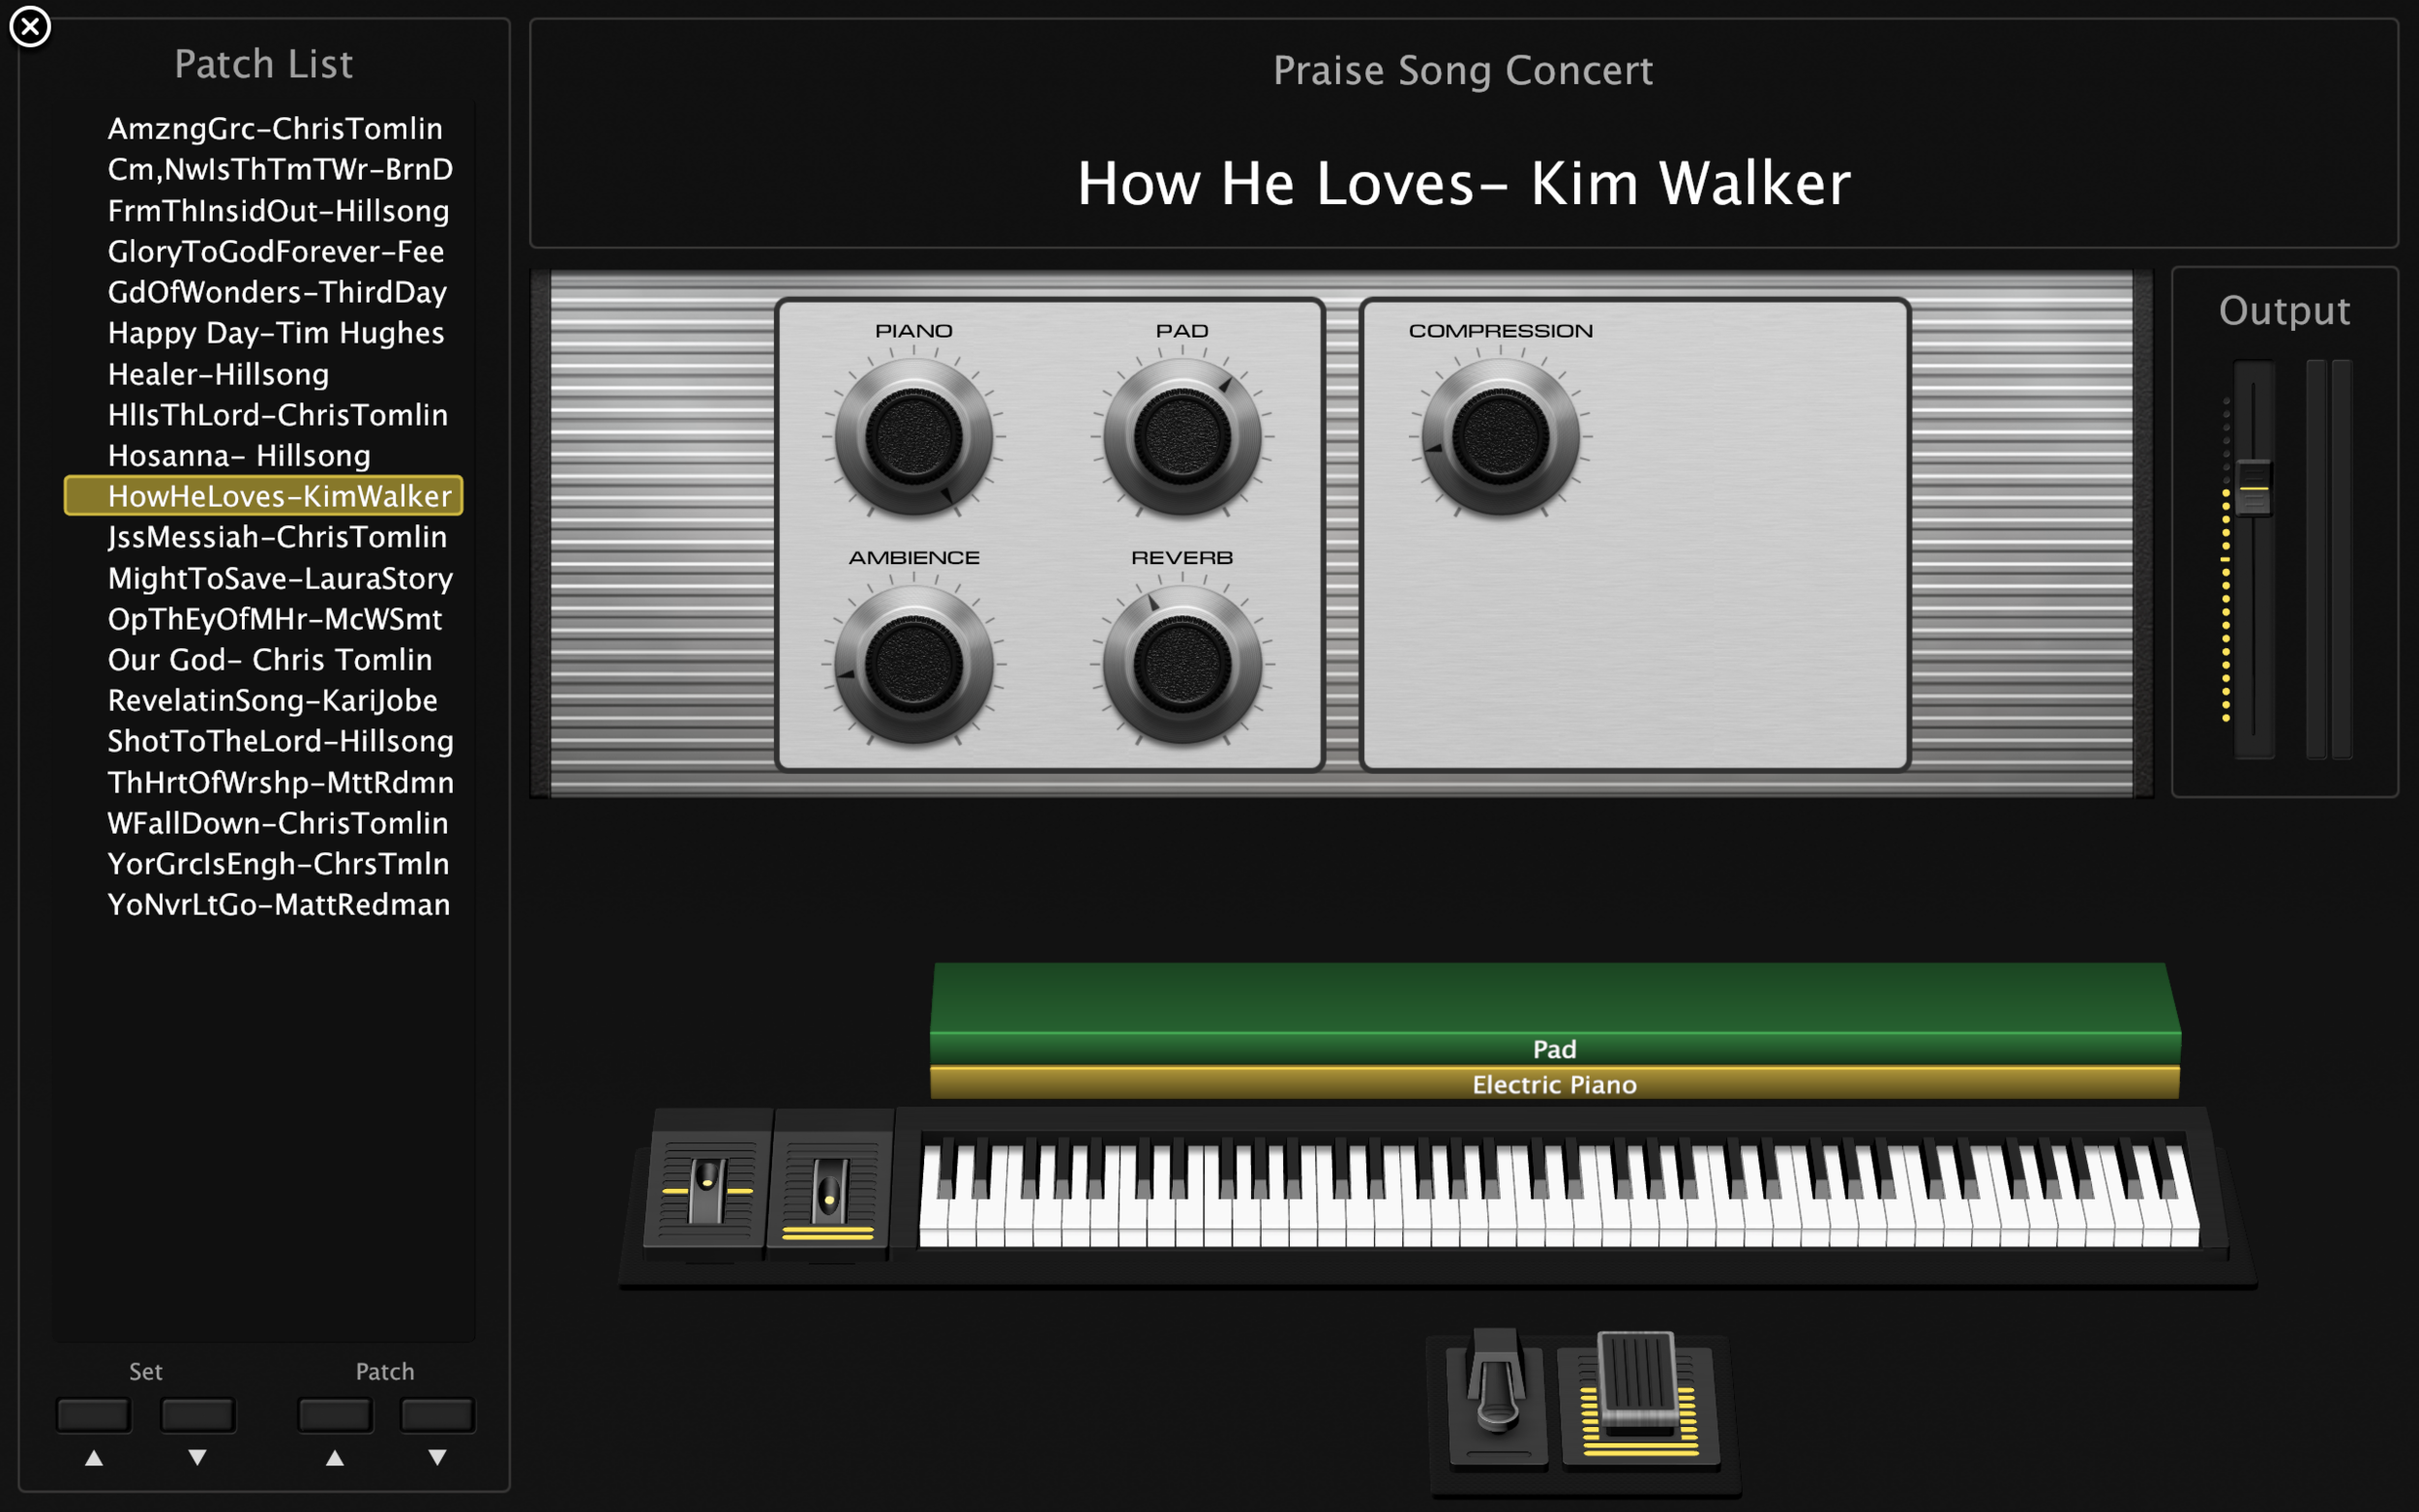Click the REVERB knob
The image size is (2419, 1512).
1182,665
